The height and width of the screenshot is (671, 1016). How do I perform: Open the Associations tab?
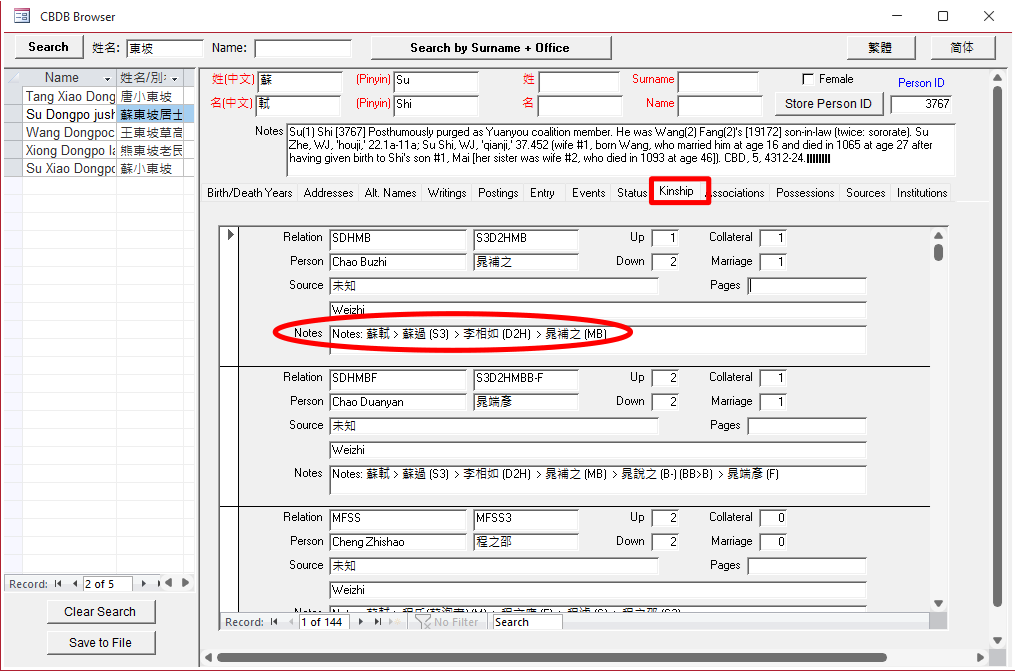click(736, 193)
